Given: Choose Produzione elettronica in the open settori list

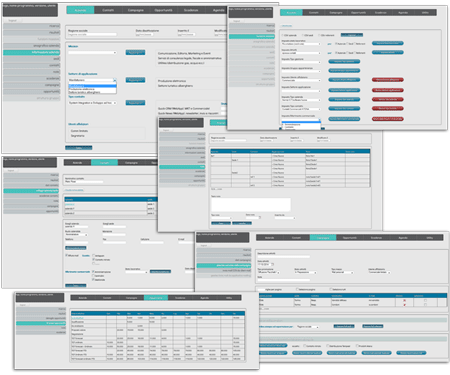Looking at the screenshot, I should click(82, 89).
